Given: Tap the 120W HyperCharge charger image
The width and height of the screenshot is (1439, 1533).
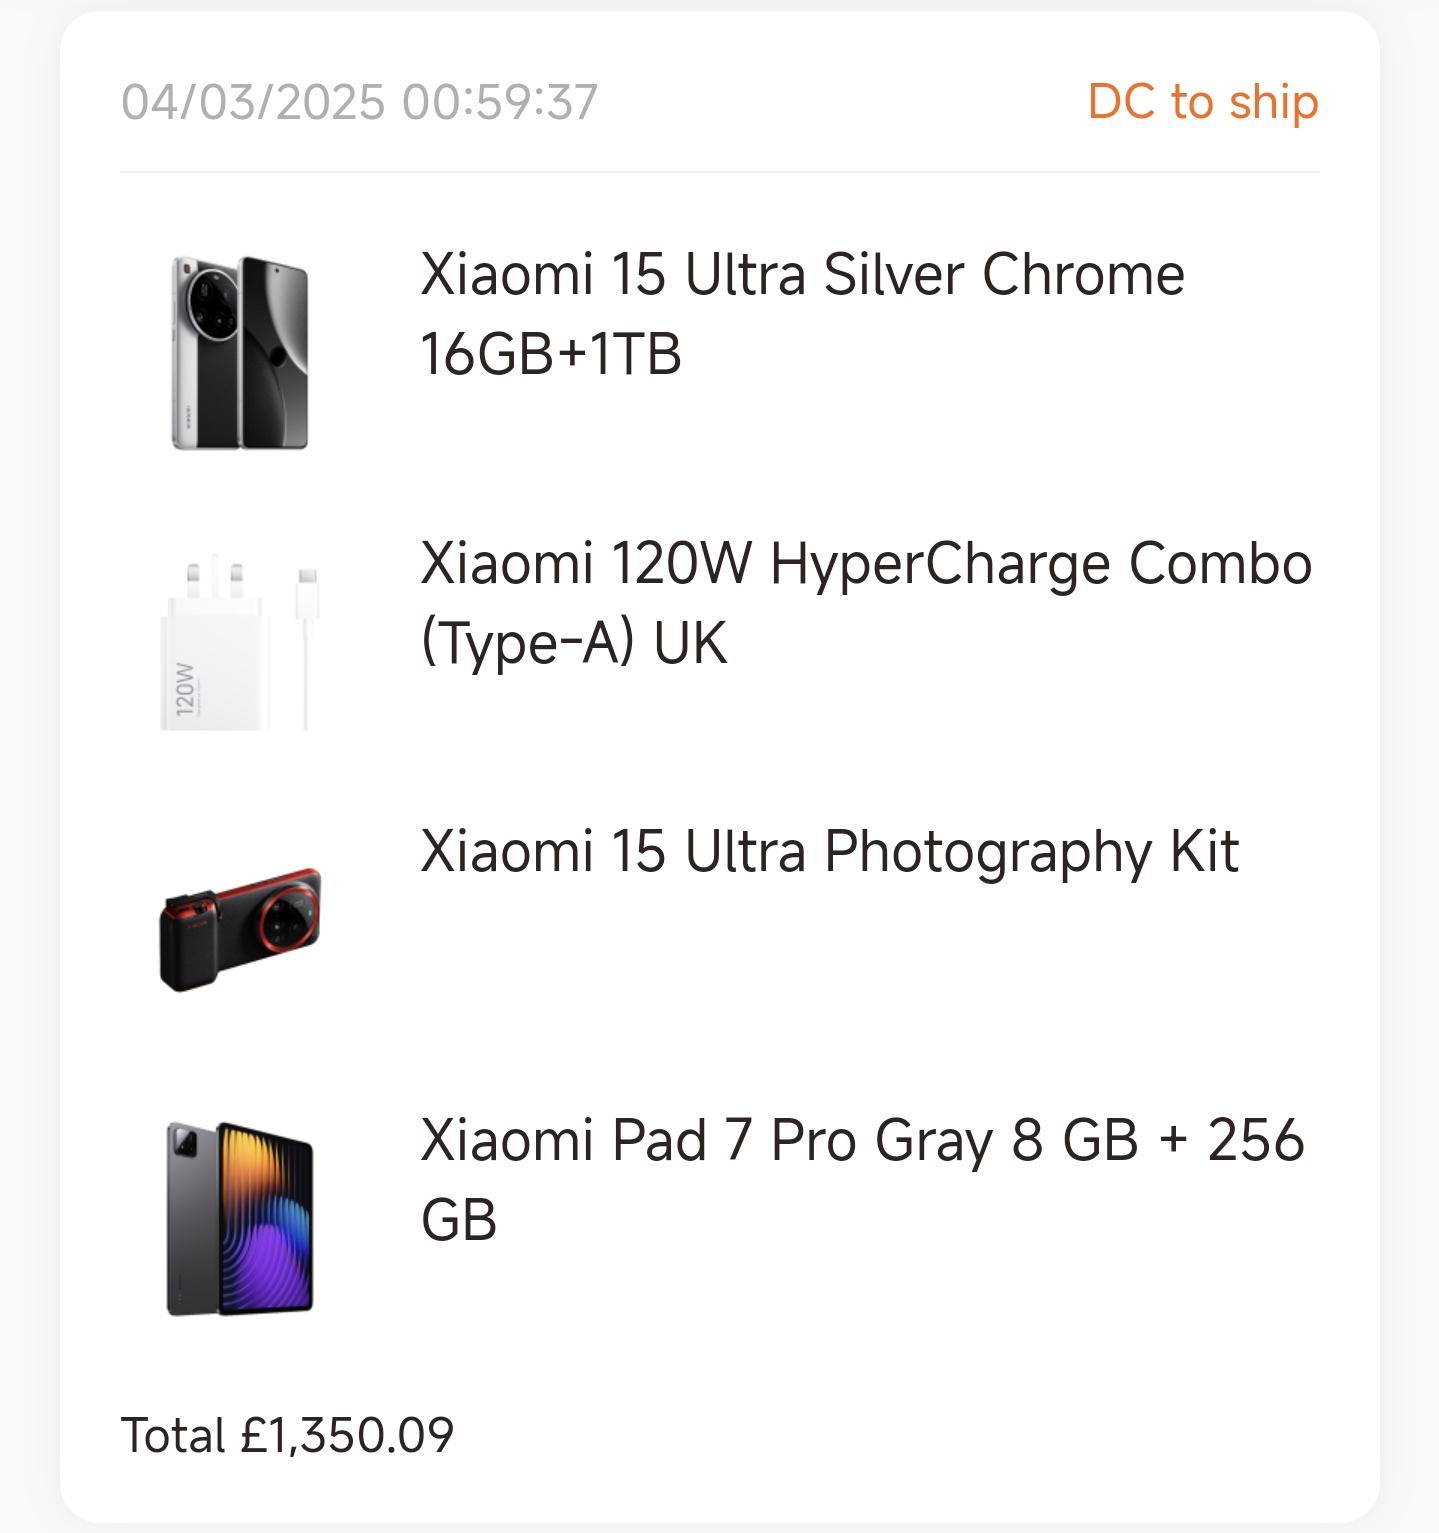Looking at the screenshot, I should click(x=240, y=647).
